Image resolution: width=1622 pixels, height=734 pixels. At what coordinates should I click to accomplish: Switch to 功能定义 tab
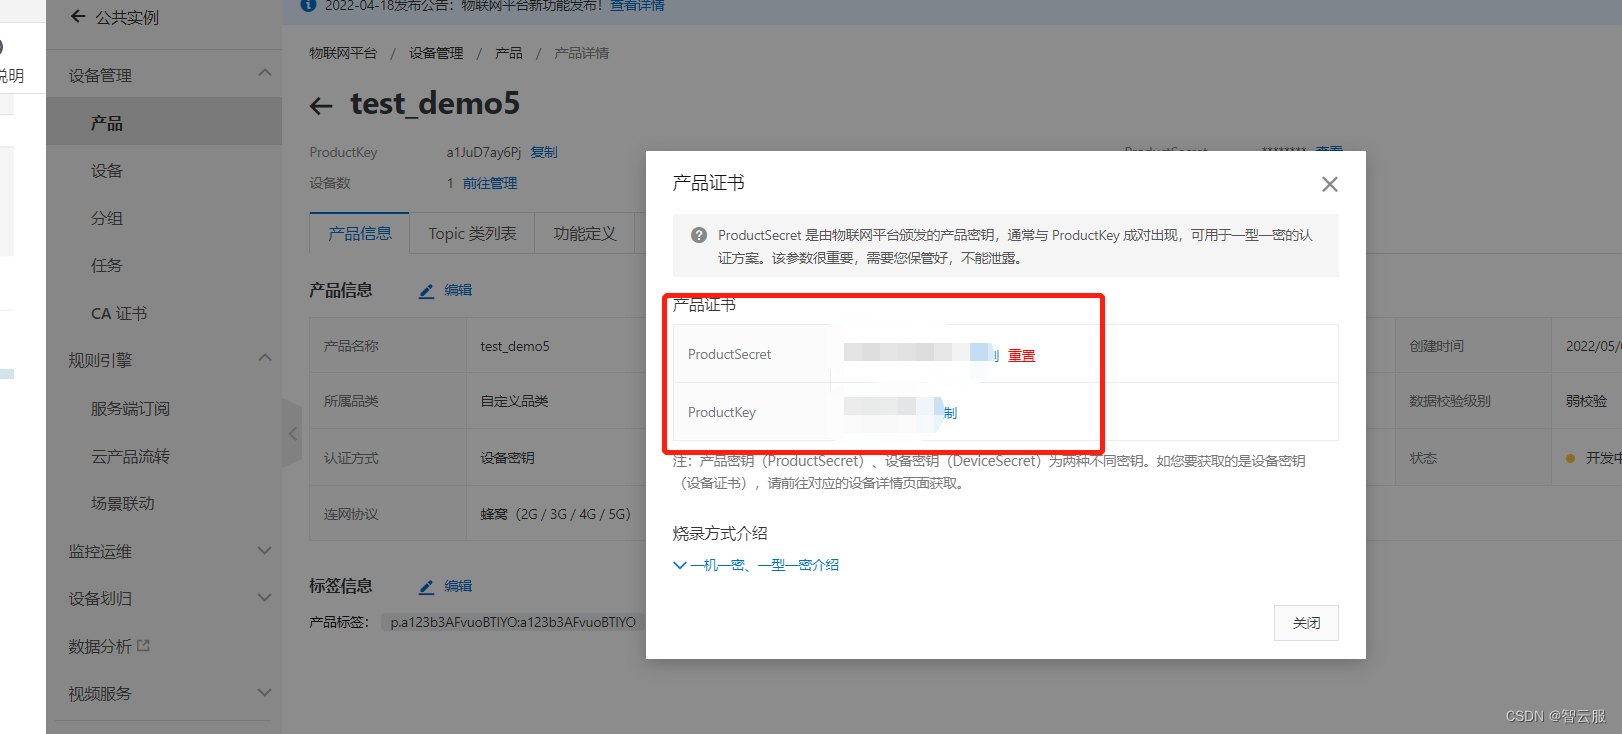pyautogui.click(x=585, y=233)
